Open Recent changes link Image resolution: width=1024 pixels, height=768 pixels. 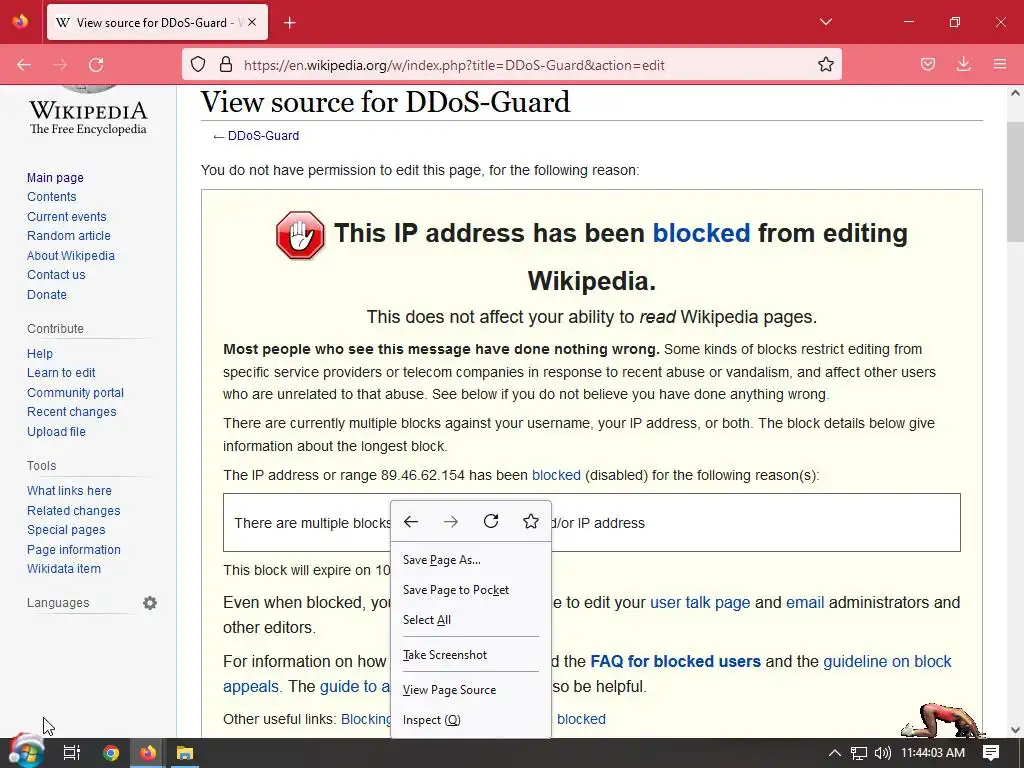coord(71,412)
